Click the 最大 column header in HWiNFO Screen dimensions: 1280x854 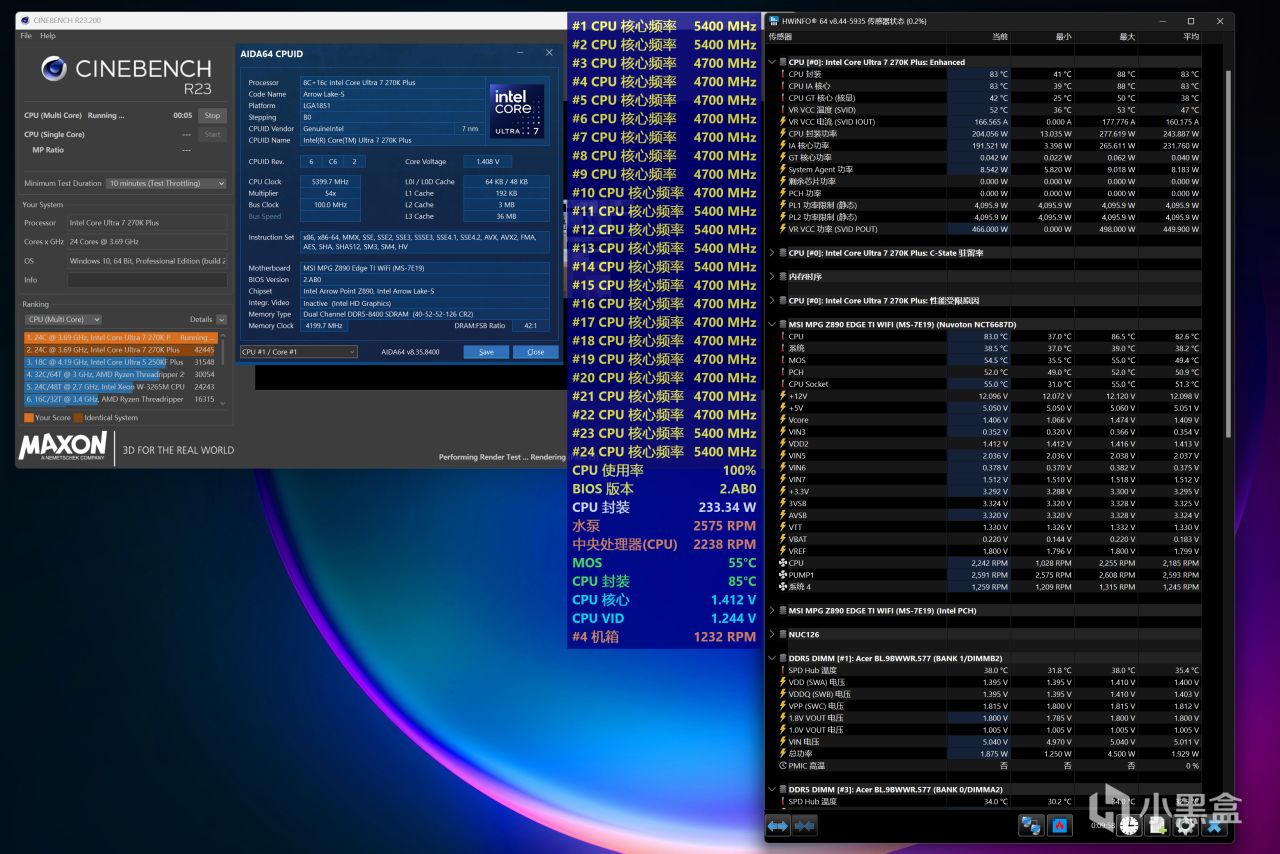point(1127,37)
